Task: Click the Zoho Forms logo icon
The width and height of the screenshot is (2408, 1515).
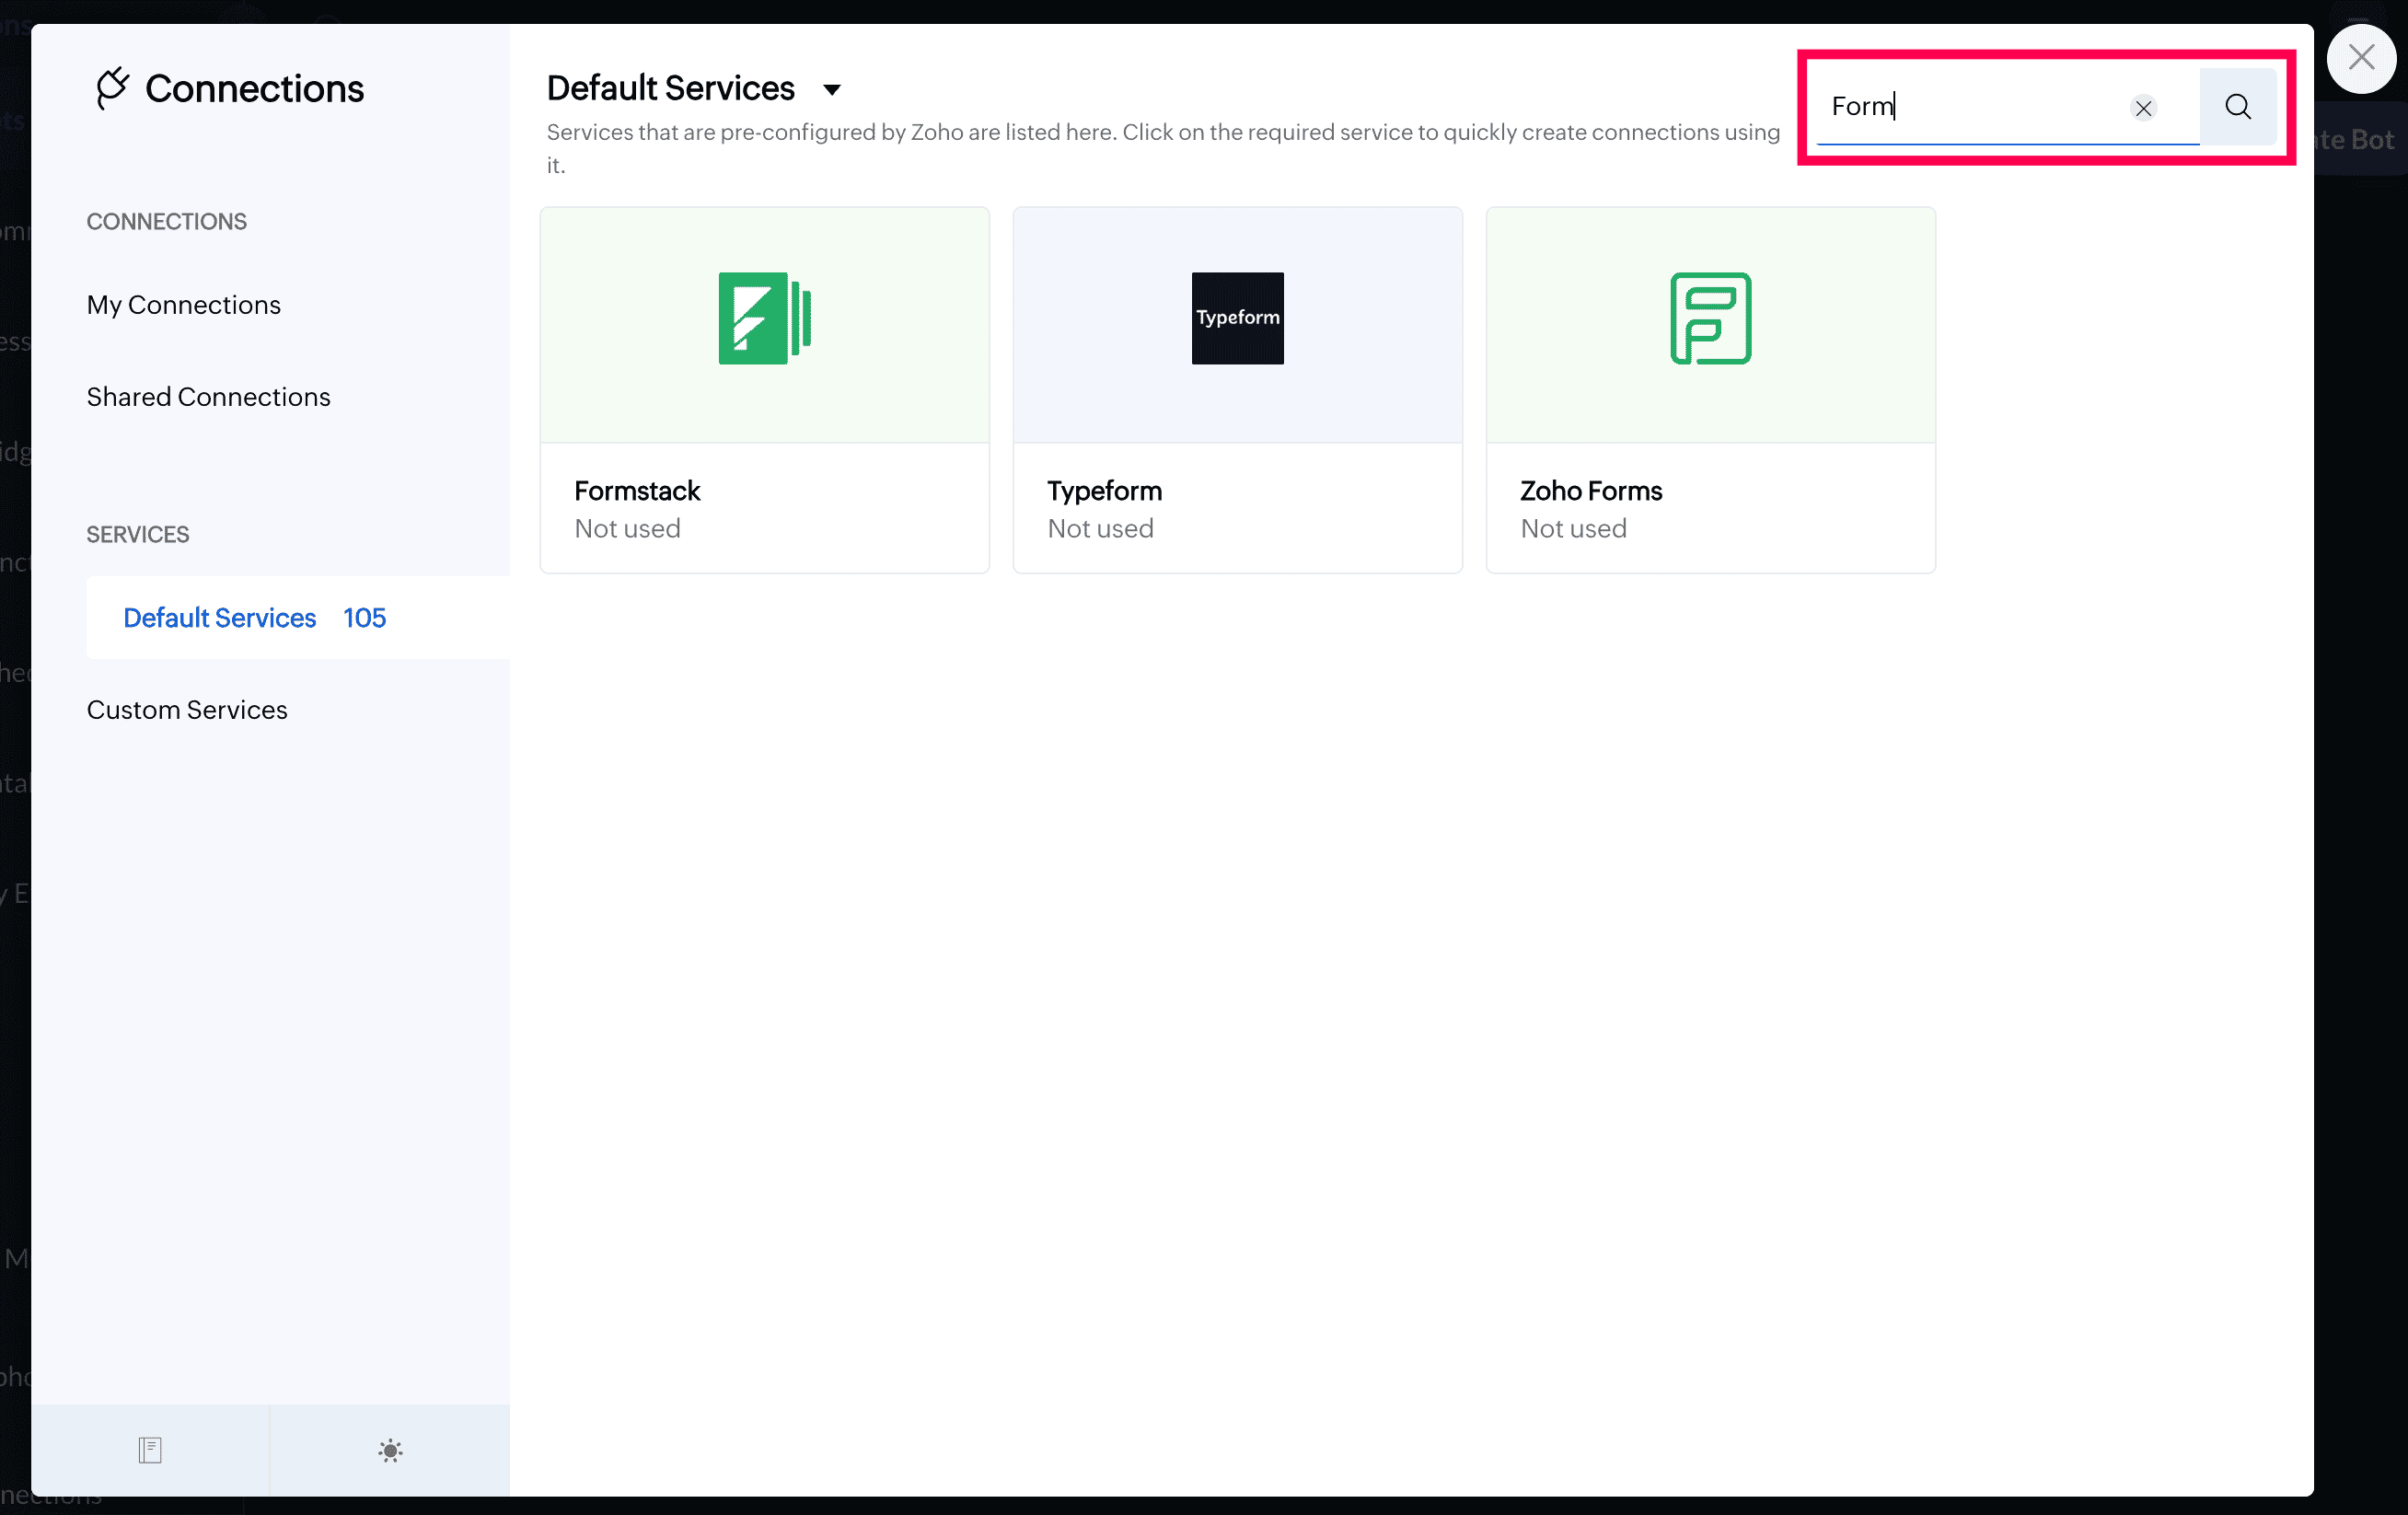Action: tap(1710, 318)
